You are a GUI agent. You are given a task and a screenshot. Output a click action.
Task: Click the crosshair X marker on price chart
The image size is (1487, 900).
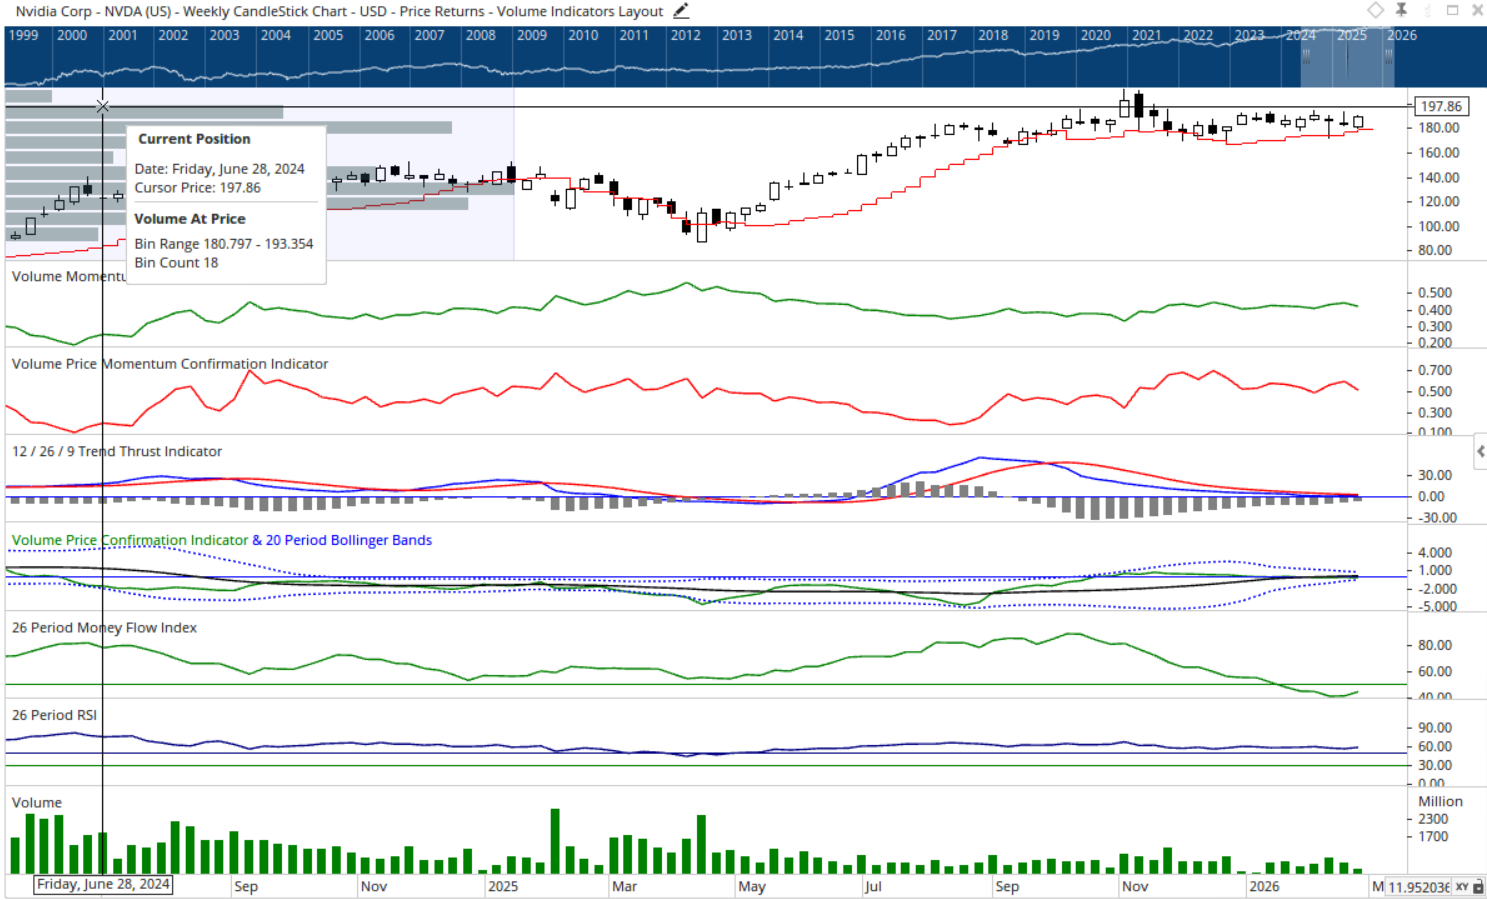103,106
